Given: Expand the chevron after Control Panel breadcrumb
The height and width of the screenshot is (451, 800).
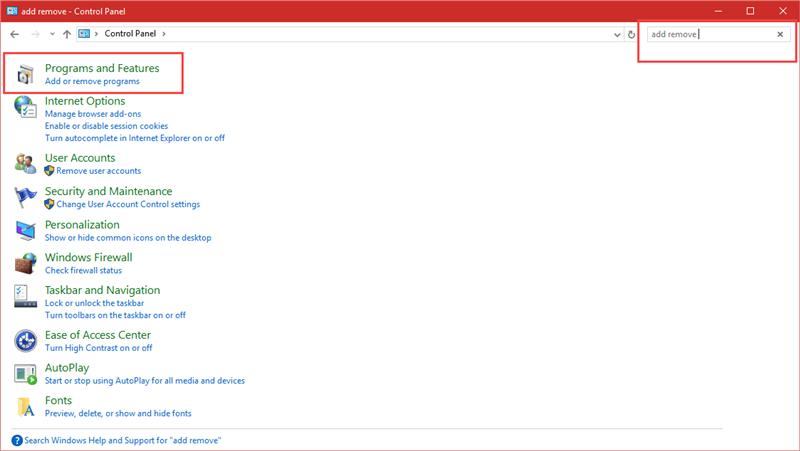Looking at the screenshot, I should [x=164, y=34].
